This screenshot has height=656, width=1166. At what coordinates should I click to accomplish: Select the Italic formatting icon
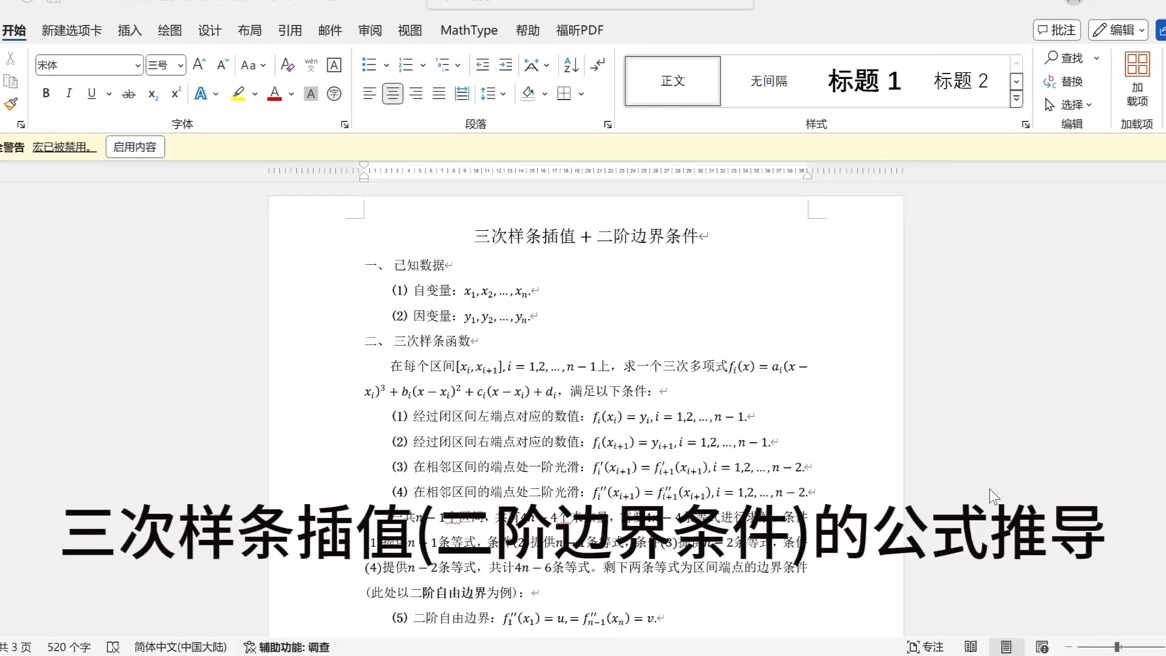click(67, 93)
